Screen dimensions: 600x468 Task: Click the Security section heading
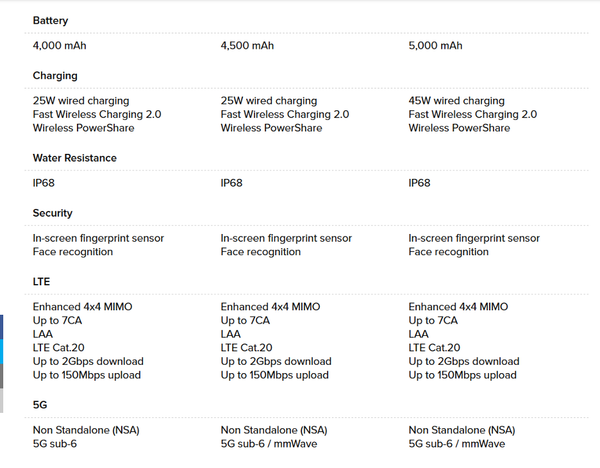coord(52,213)
